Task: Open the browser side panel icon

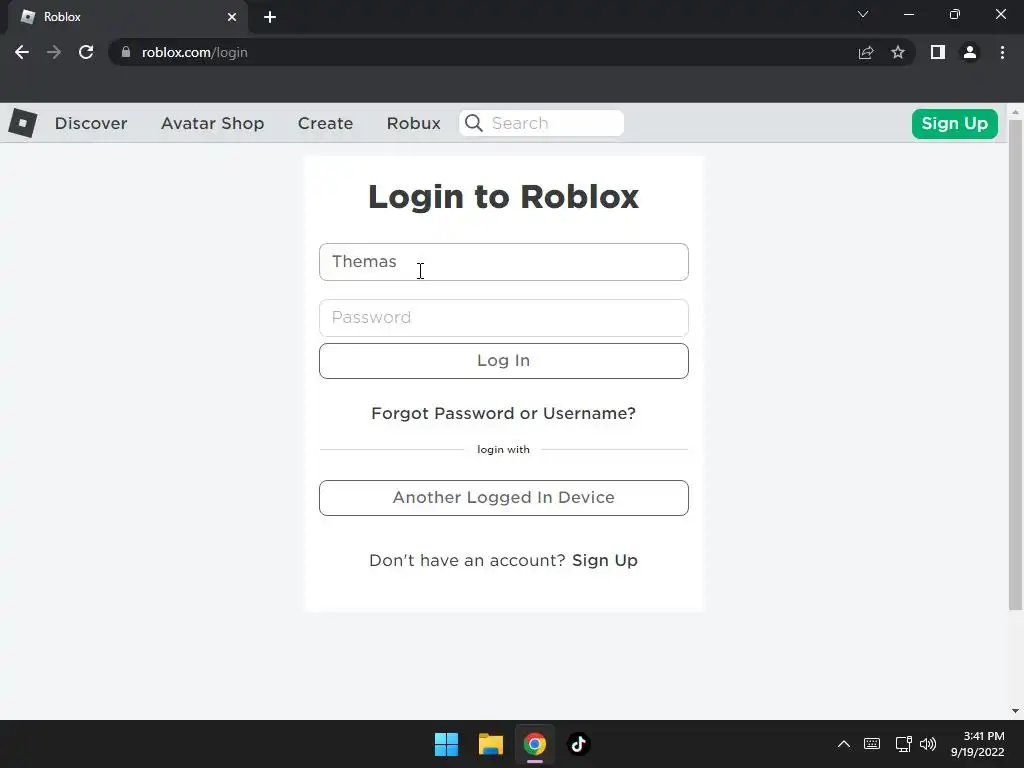Action: pos(938,52)
